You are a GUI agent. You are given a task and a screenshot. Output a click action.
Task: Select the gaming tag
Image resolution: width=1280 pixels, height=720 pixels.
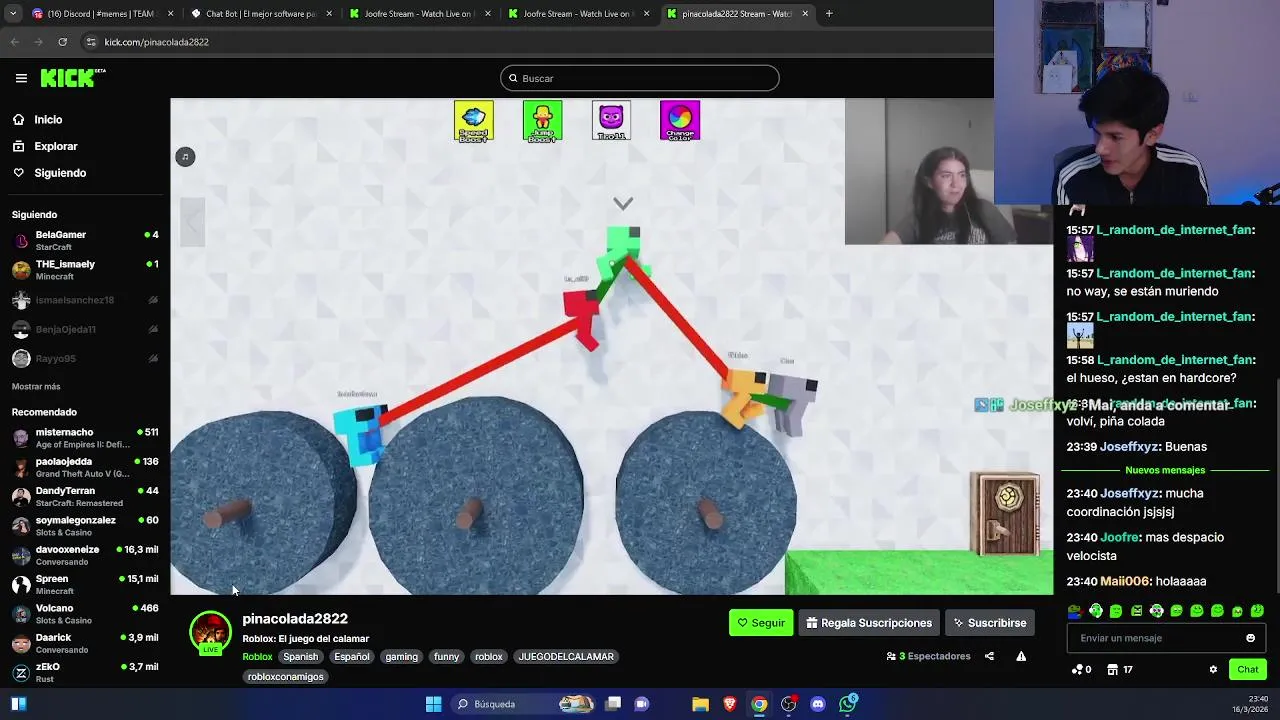[x=402, y=657]
